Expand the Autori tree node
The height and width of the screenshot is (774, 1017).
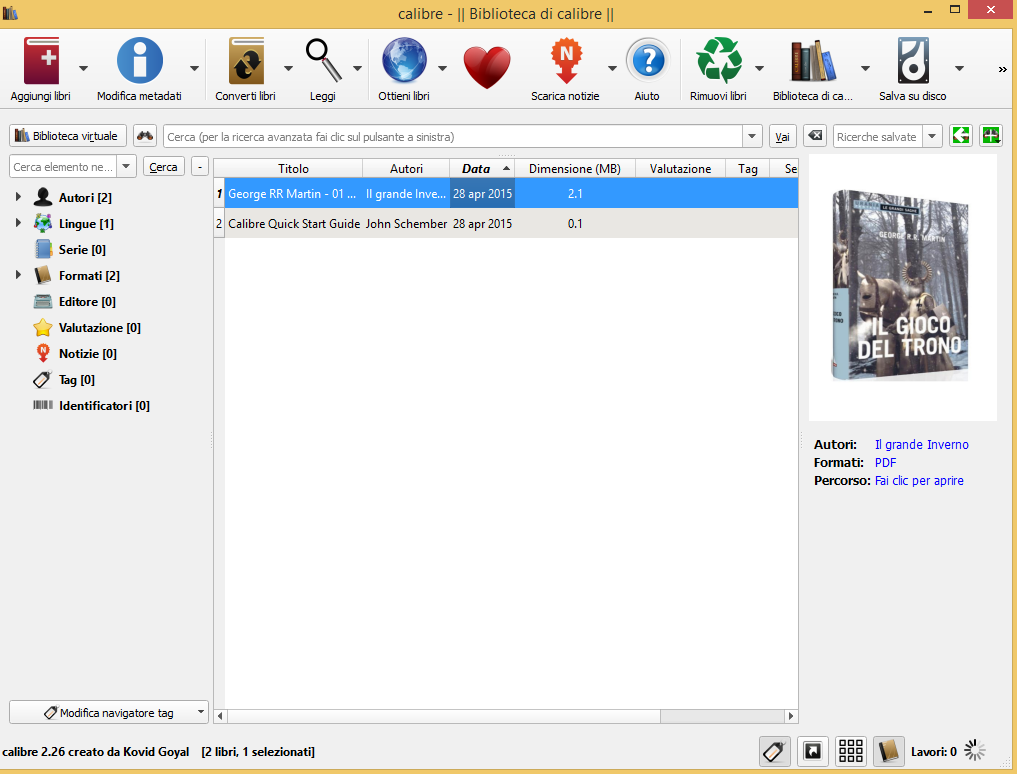tap(18, 197)
